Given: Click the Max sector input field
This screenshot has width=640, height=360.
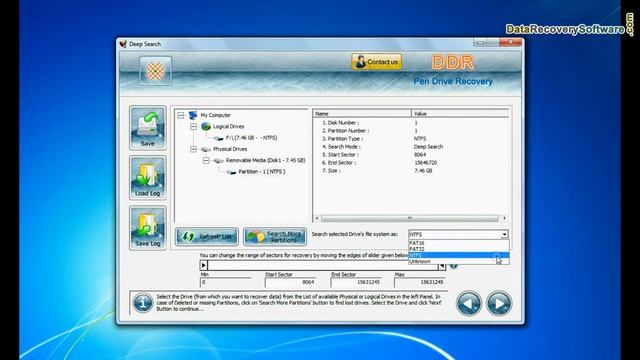Looking at the screenshot, I should (420, 282).
